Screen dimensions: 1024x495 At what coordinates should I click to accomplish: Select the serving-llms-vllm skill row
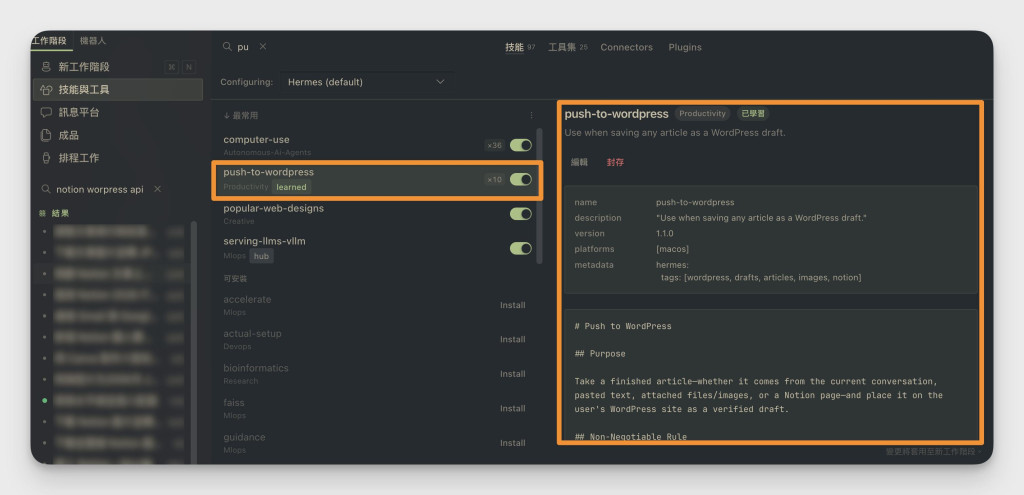pos(377,248)
